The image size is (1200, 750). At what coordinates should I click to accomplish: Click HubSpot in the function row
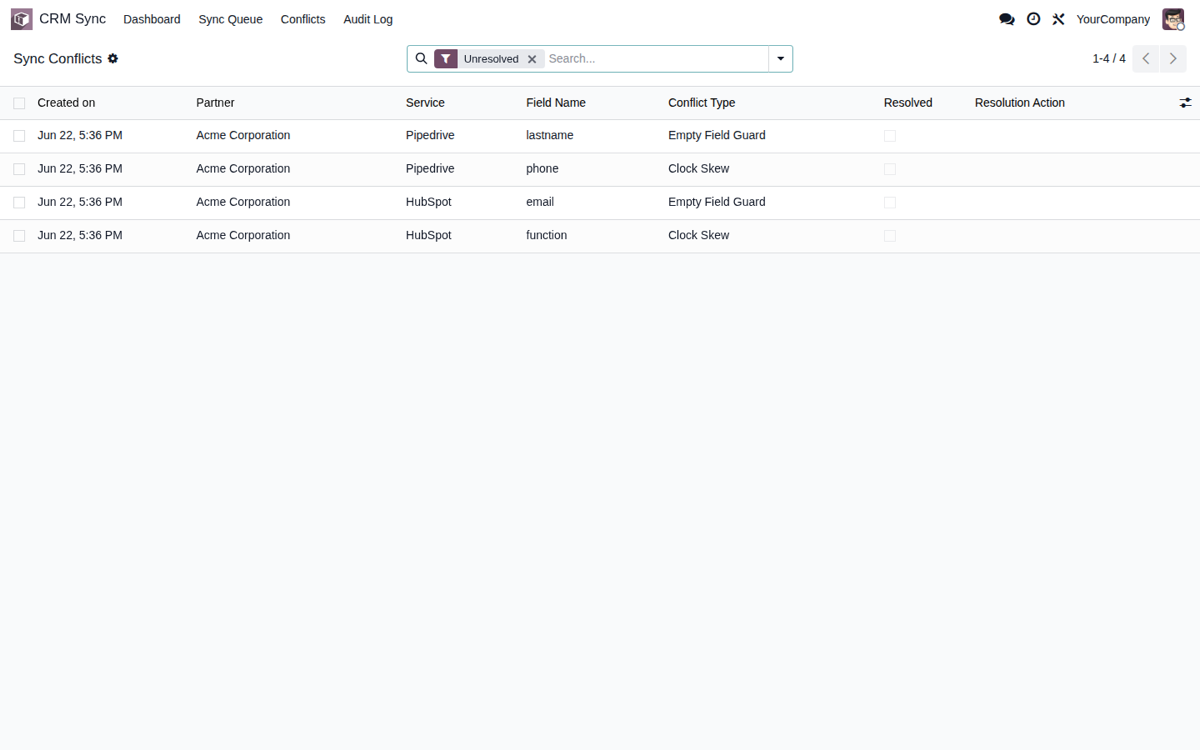click(429, 236)
